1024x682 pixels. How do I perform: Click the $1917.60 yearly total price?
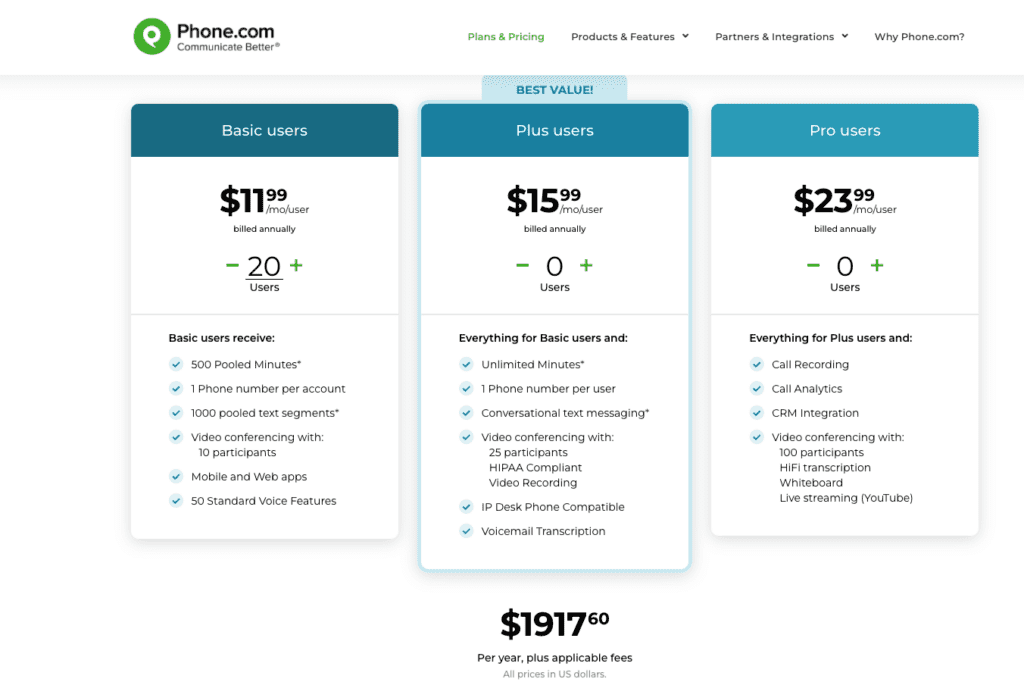pyautogui.click(x=554, y=623)
